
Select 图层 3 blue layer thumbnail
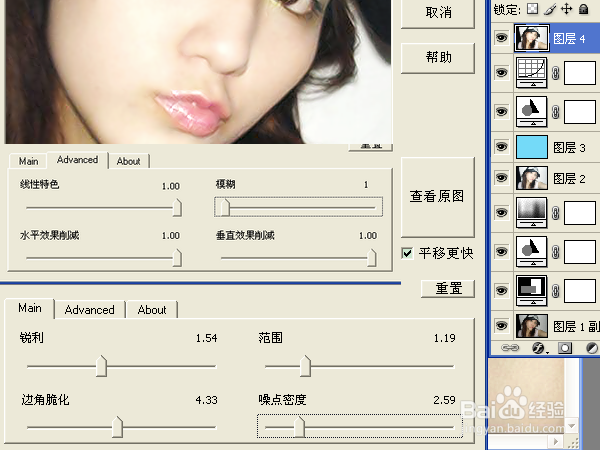[x=532, y=147]
